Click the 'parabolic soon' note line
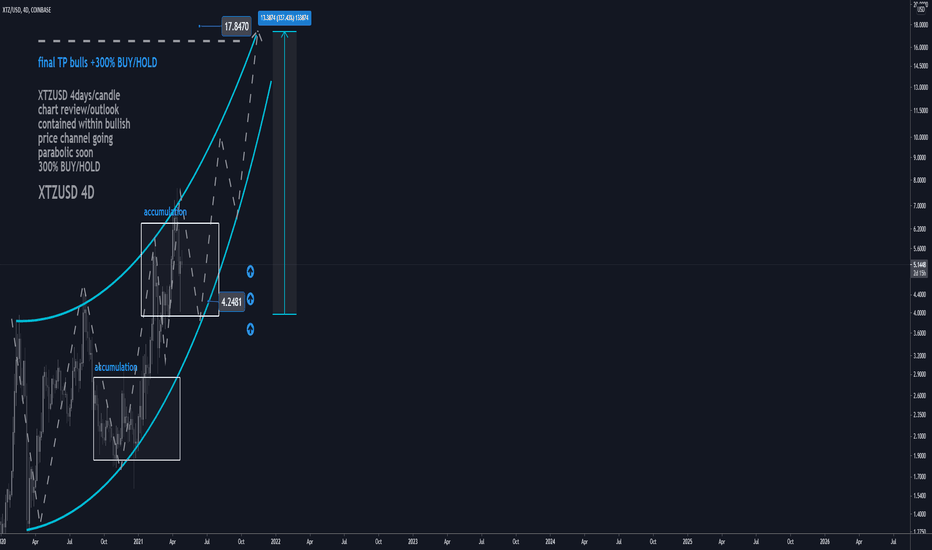Viewport: 932px width, 550px height. click(65, 152)
